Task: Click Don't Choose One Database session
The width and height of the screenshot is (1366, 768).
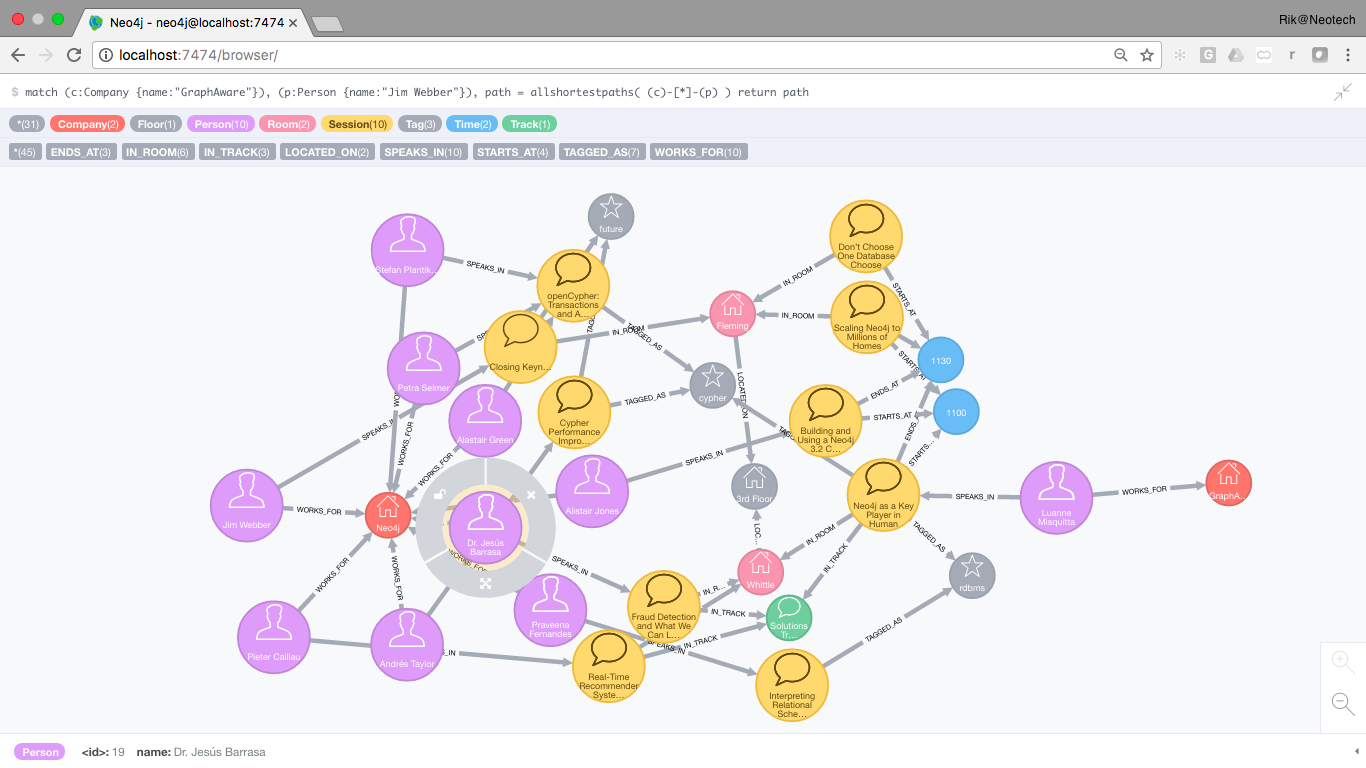Action: (x=866, y=237)
